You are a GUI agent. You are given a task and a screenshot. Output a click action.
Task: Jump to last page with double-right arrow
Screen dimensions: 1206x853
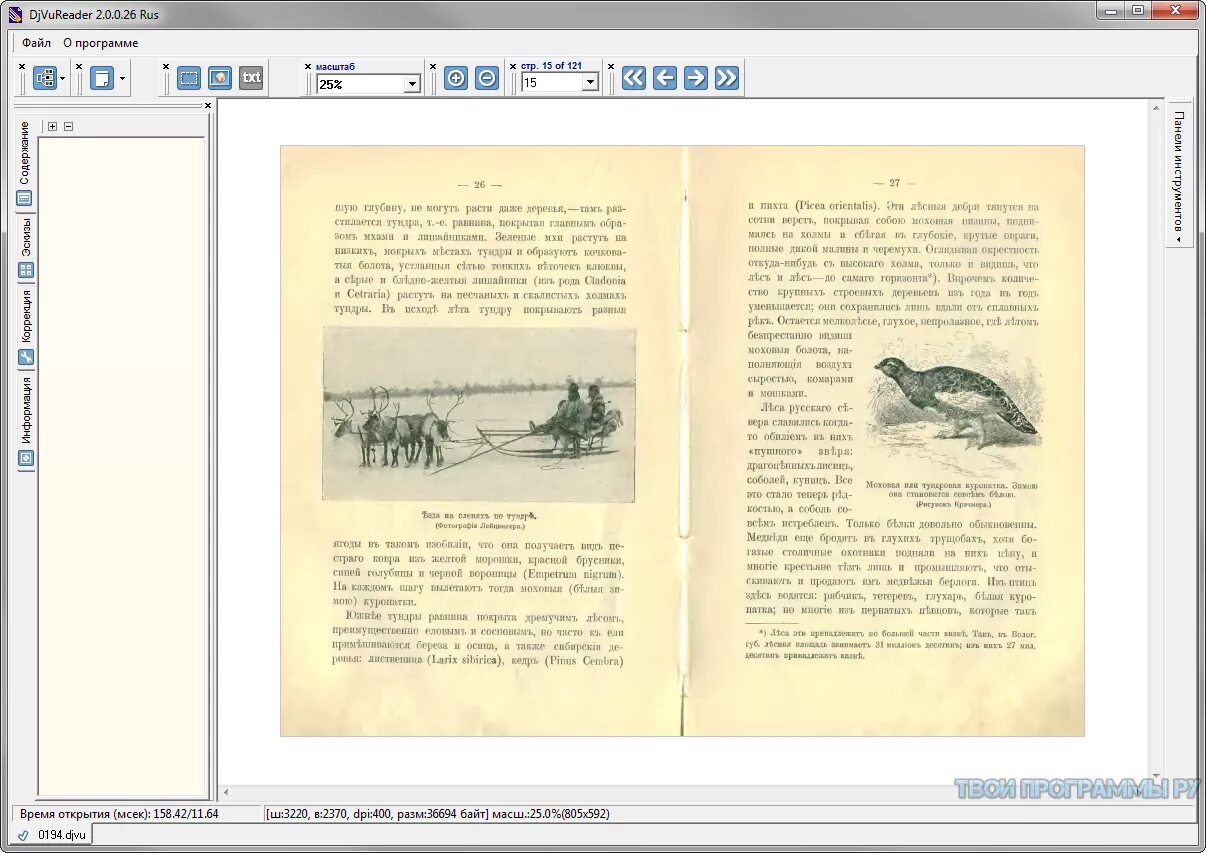point(727,78)
